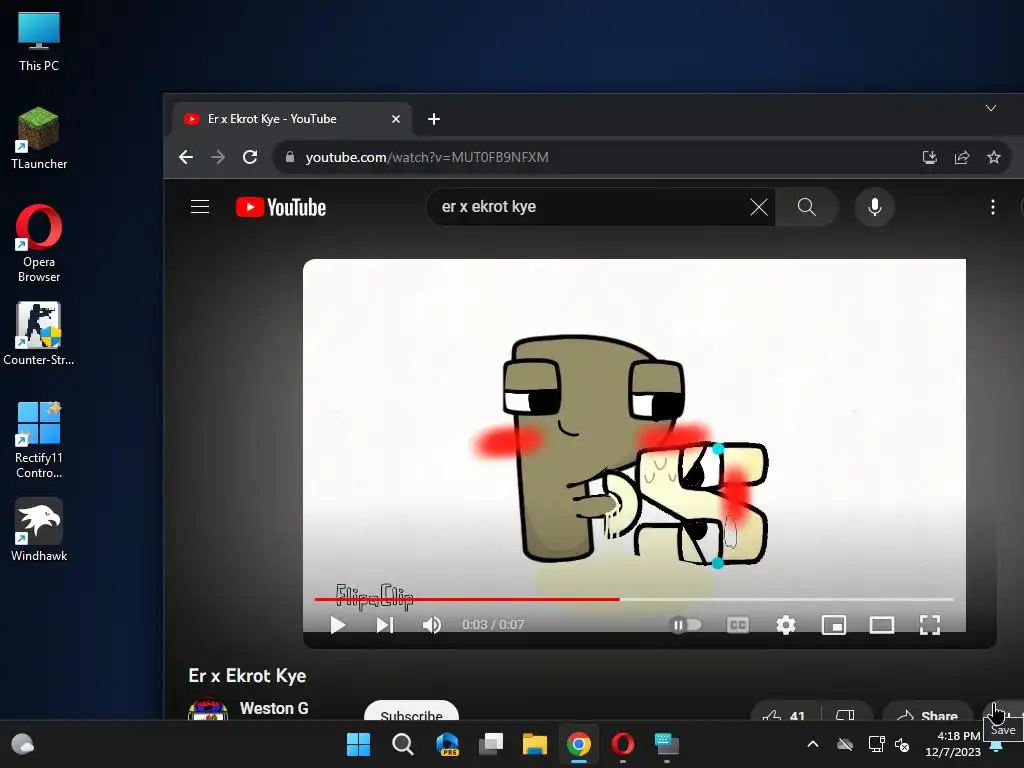Enter full screen mode

click(930, 625)
